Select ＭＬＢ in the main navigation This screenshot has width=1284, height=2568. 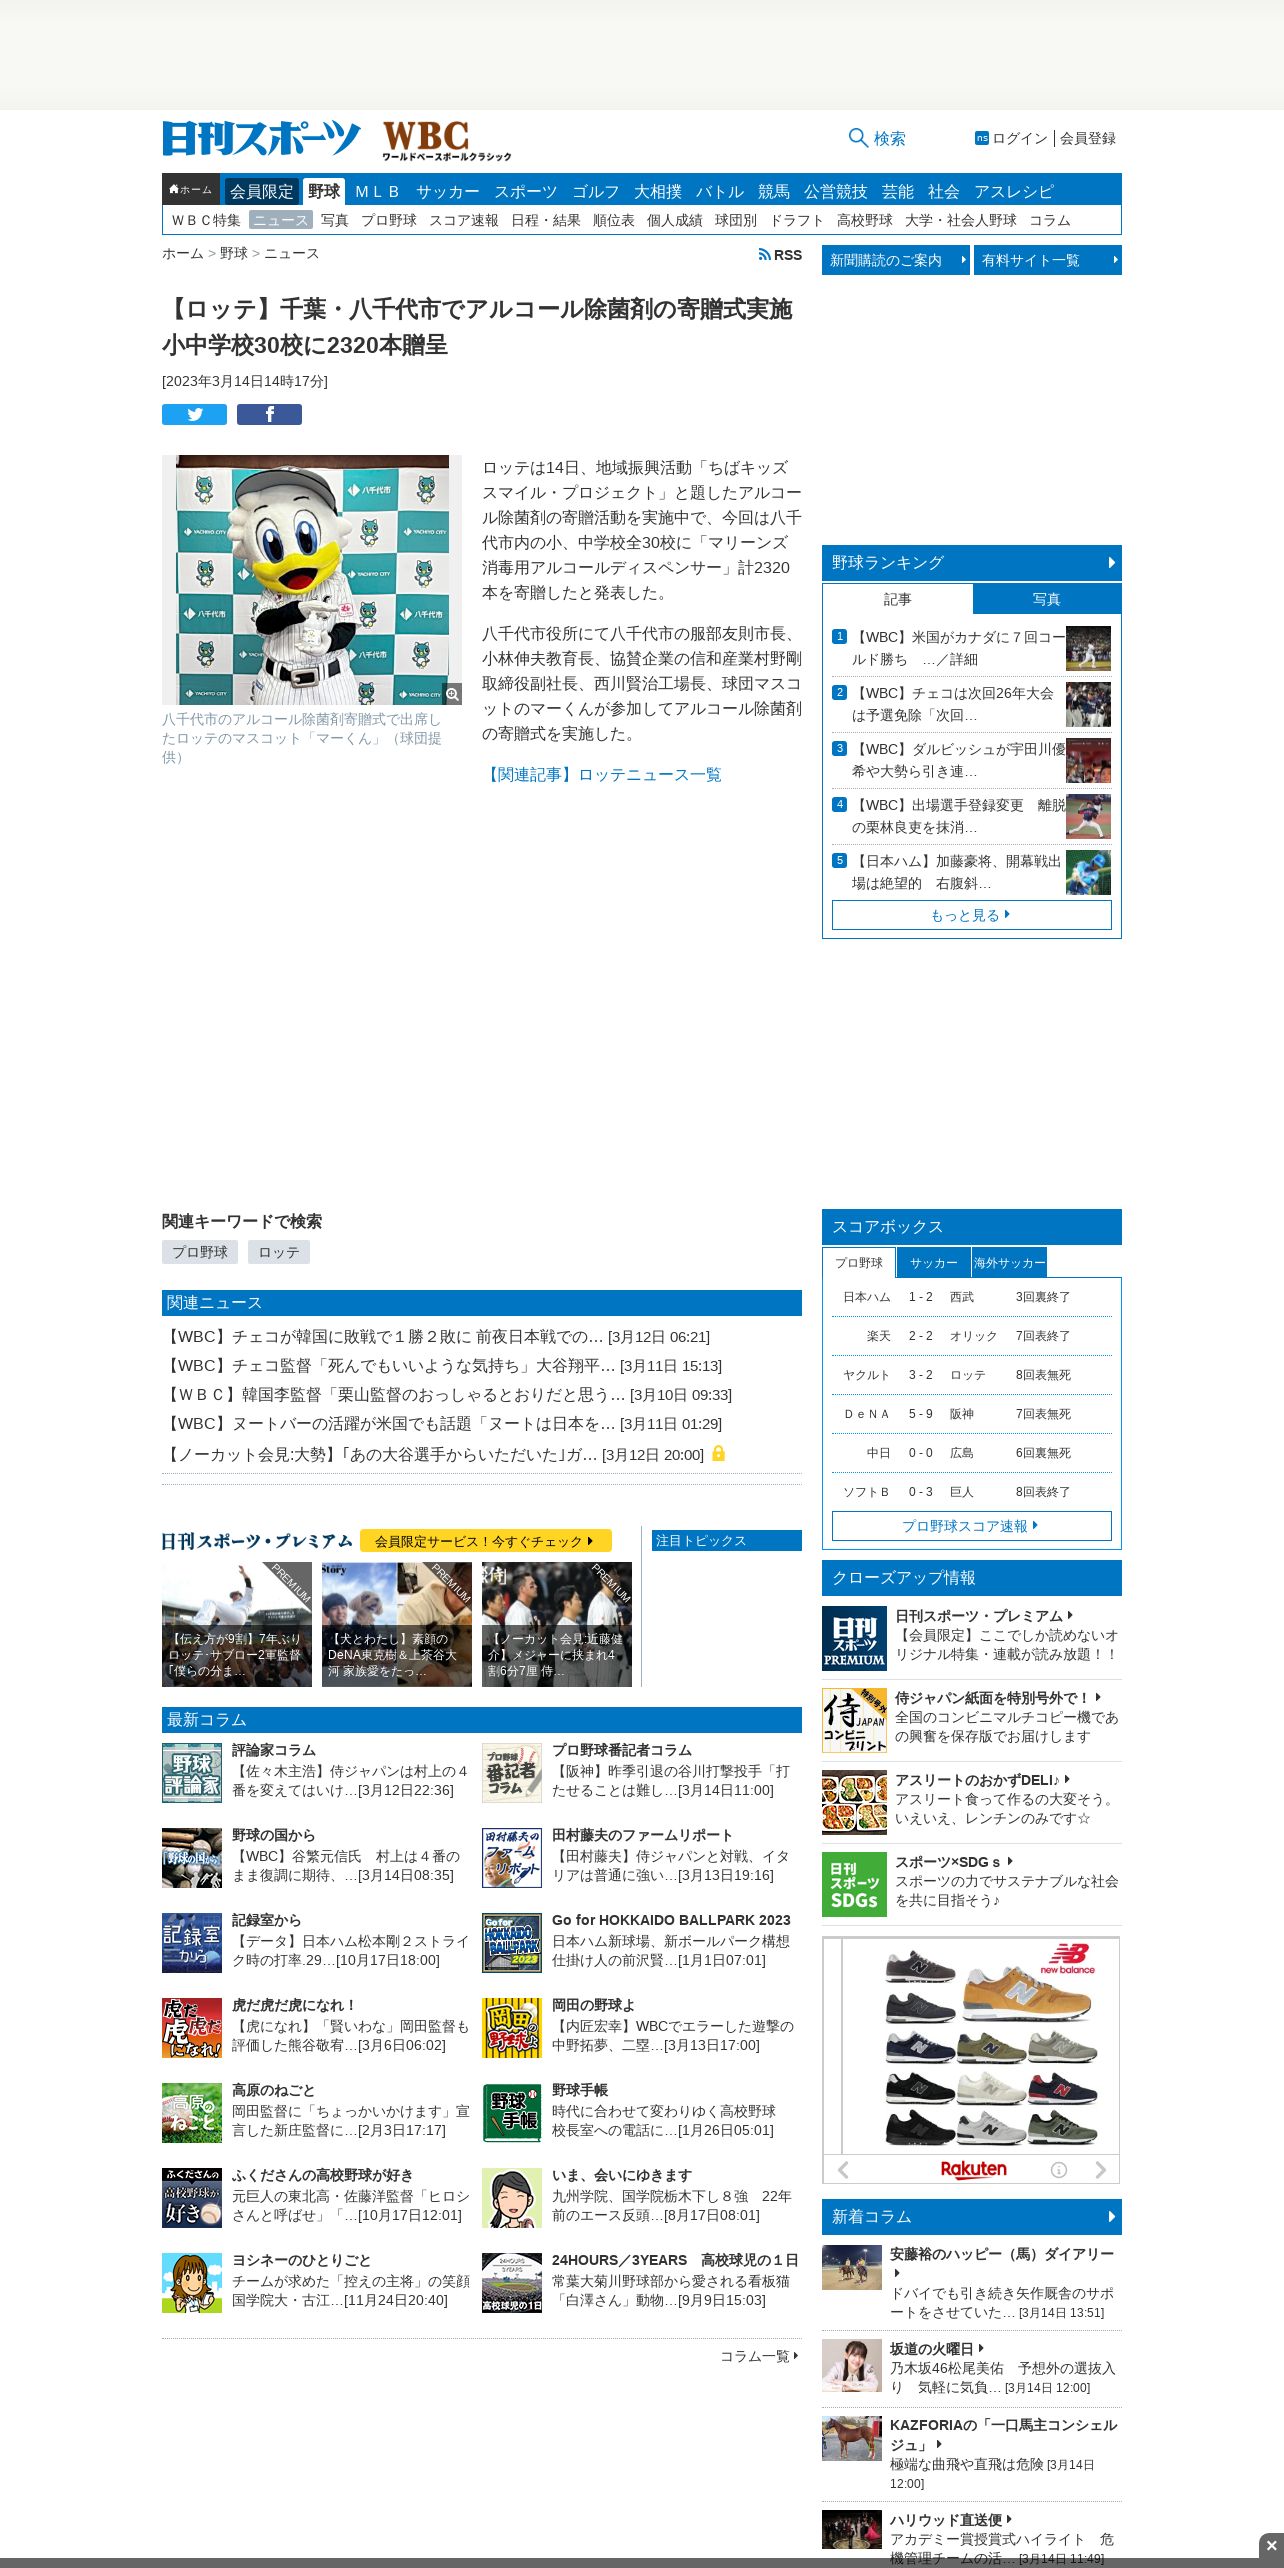point(377,191)
